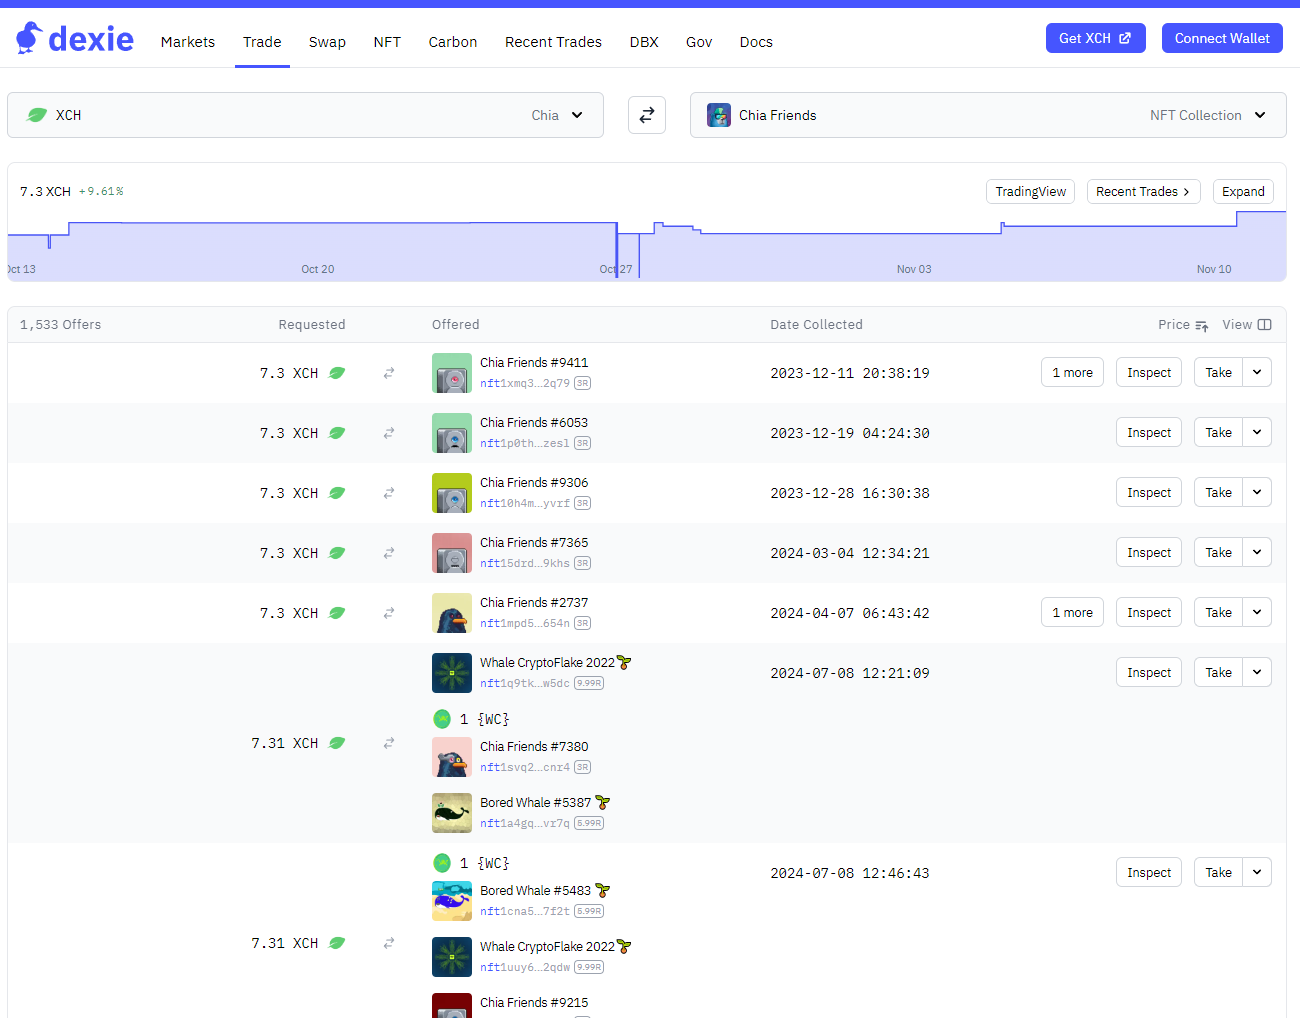Open the Bored Whale #5483 thumbnail
1300x1018 pixels.
[452, 901]
